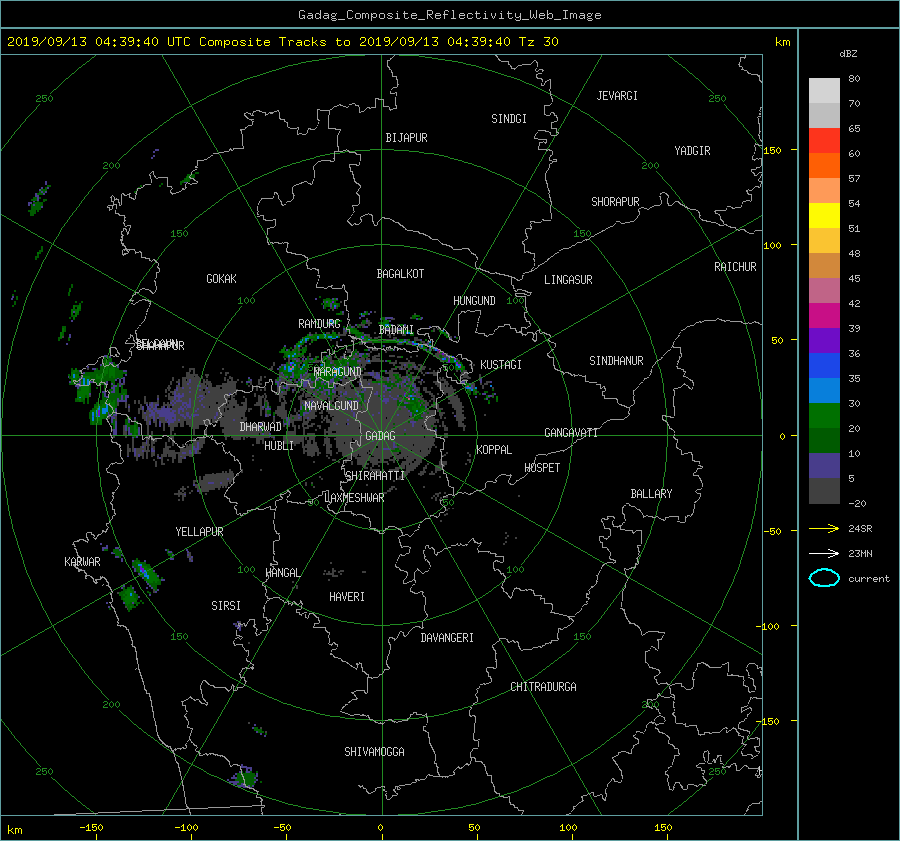This screenshot has width=900, height=841.
Task: Click the KUSTAGI city label
Action: (501, 365)
